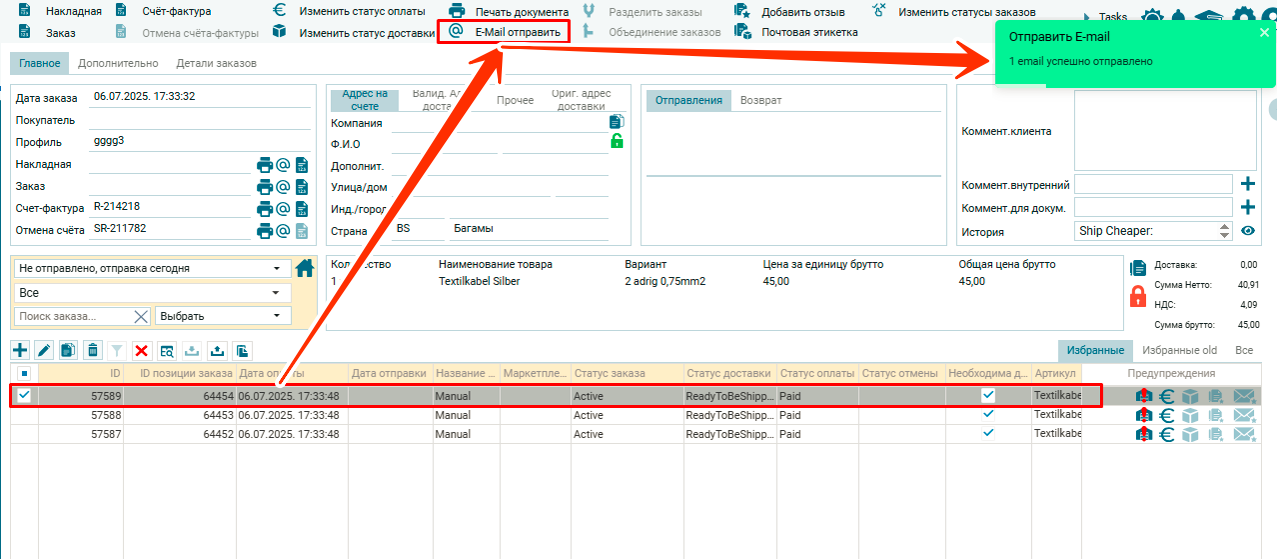Click into the Поиск заказа search field
The height and width of the screenshot is (559, 1277).
(x=72, y=316)
